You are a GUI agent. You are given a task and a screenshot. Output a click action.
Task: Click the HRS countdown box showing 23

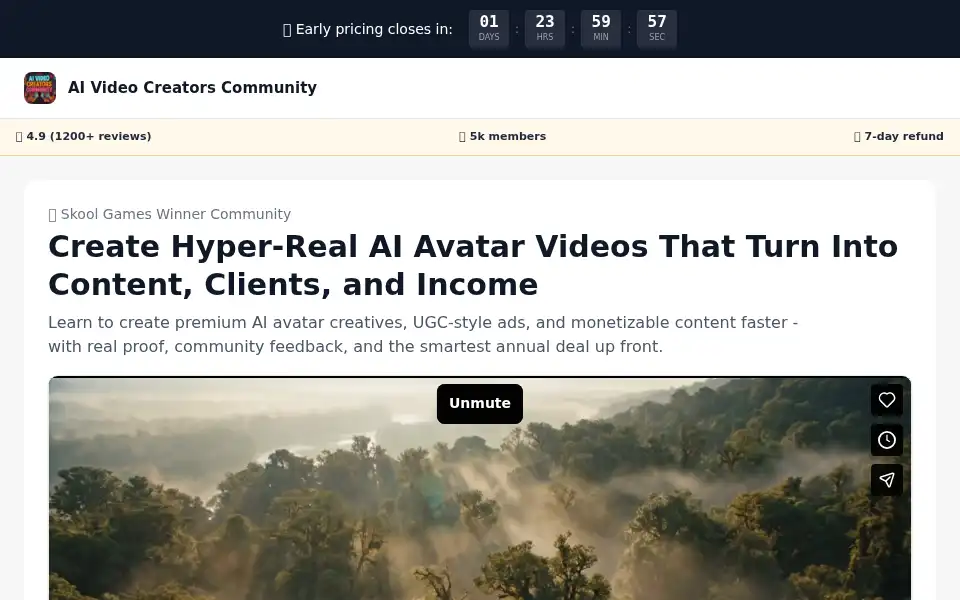(545, 29)
